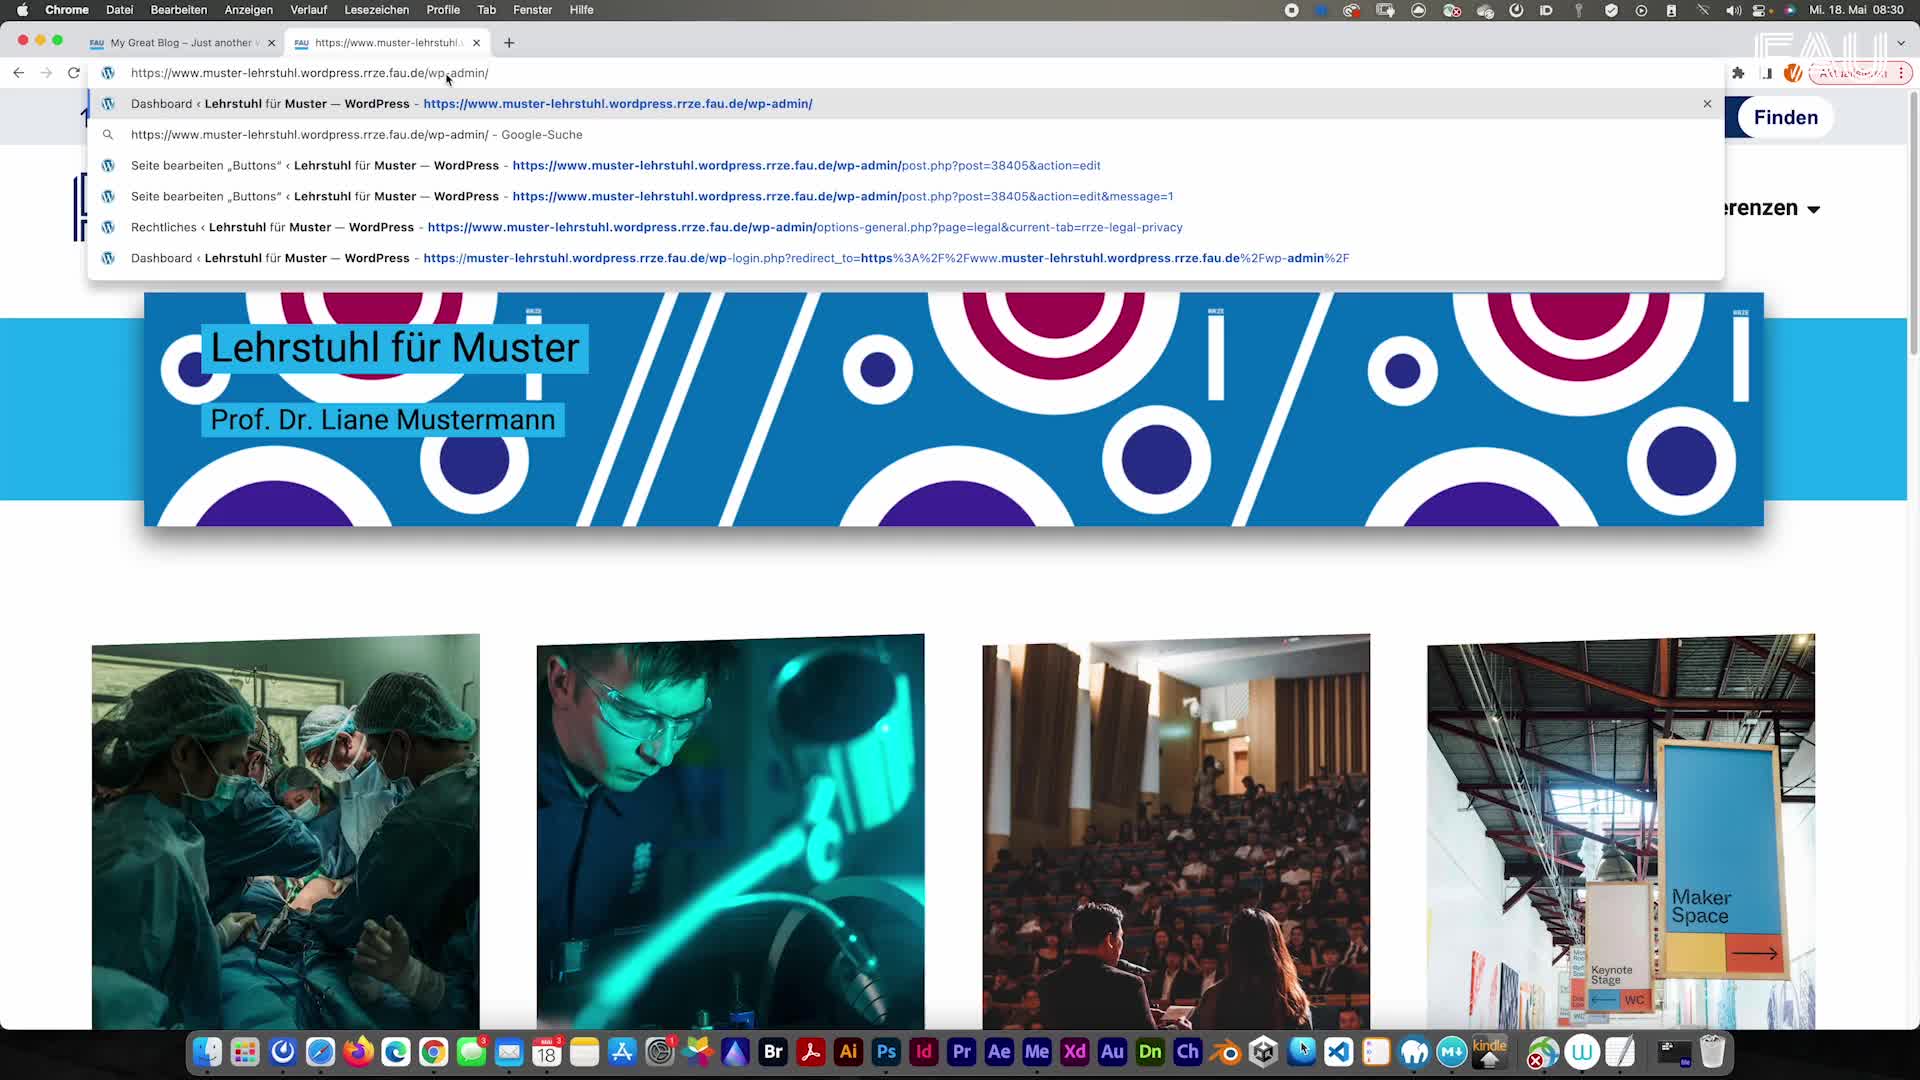Click the Finden button
Viewport: 1920px width, 1080px height.
tap(1786, 117)
